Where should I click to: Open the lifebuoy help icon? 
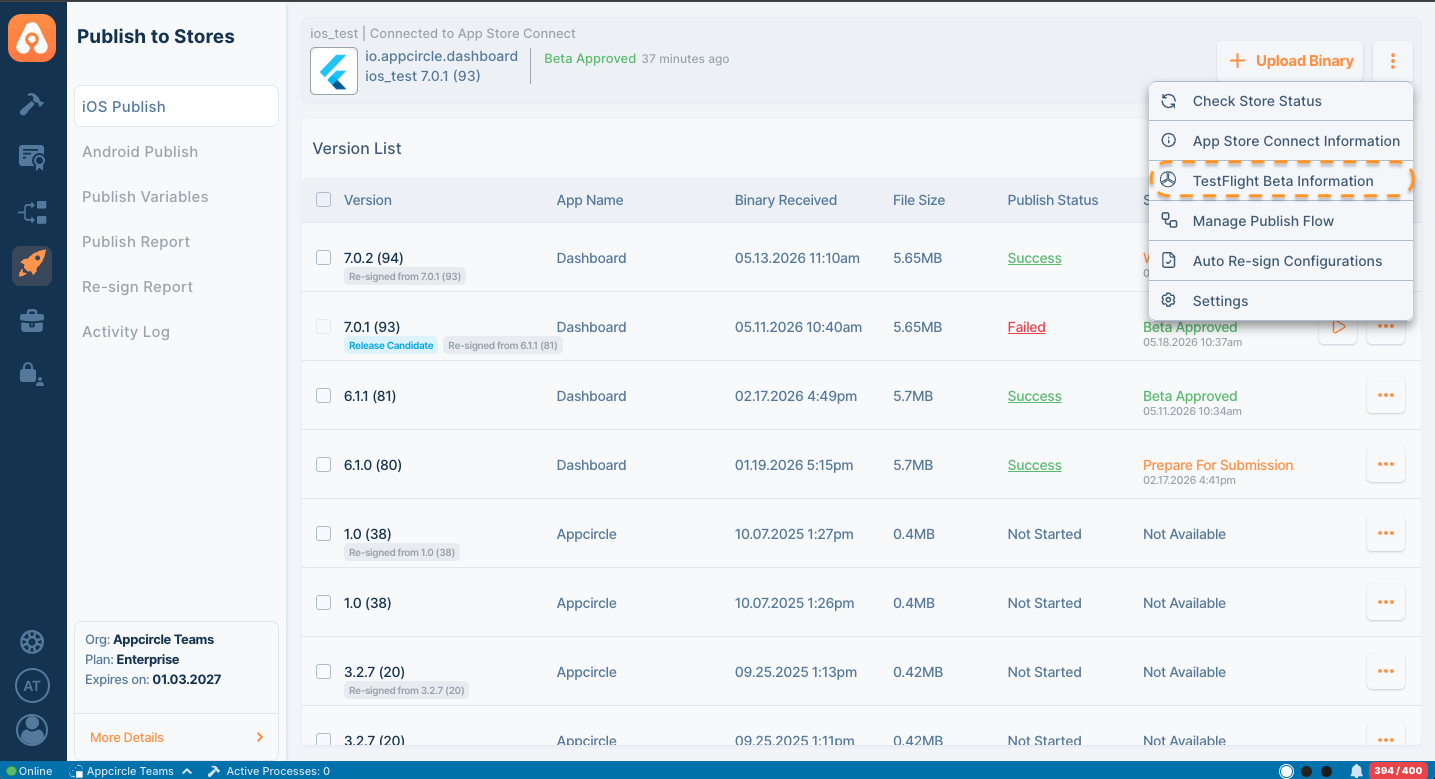tap(32, 642)
